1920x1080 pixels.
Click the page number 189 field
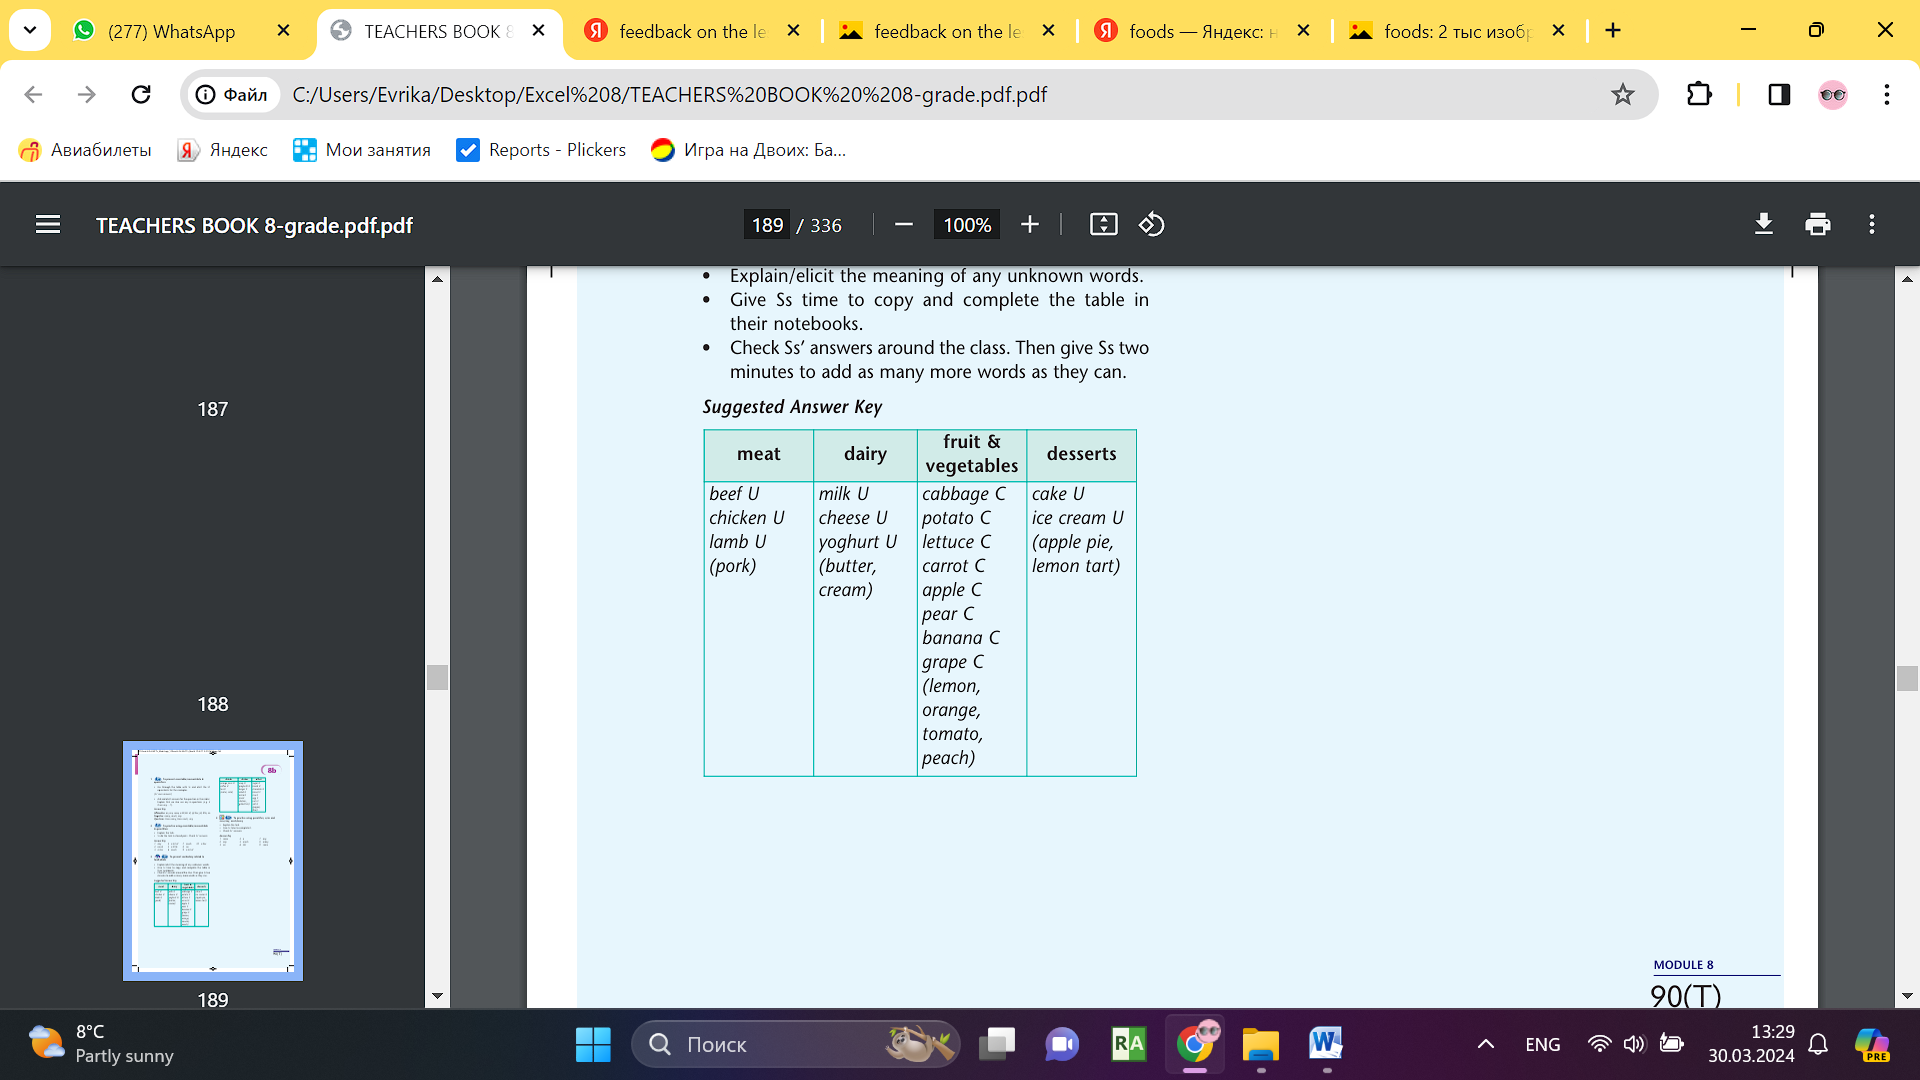point(767,225)
